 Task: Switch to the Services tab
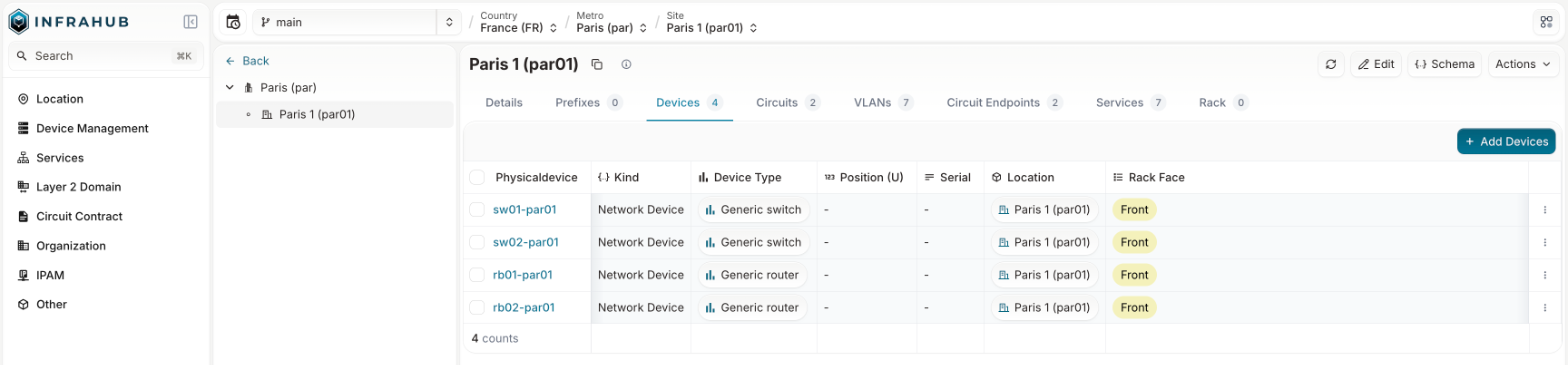[x=1131, y=102]
